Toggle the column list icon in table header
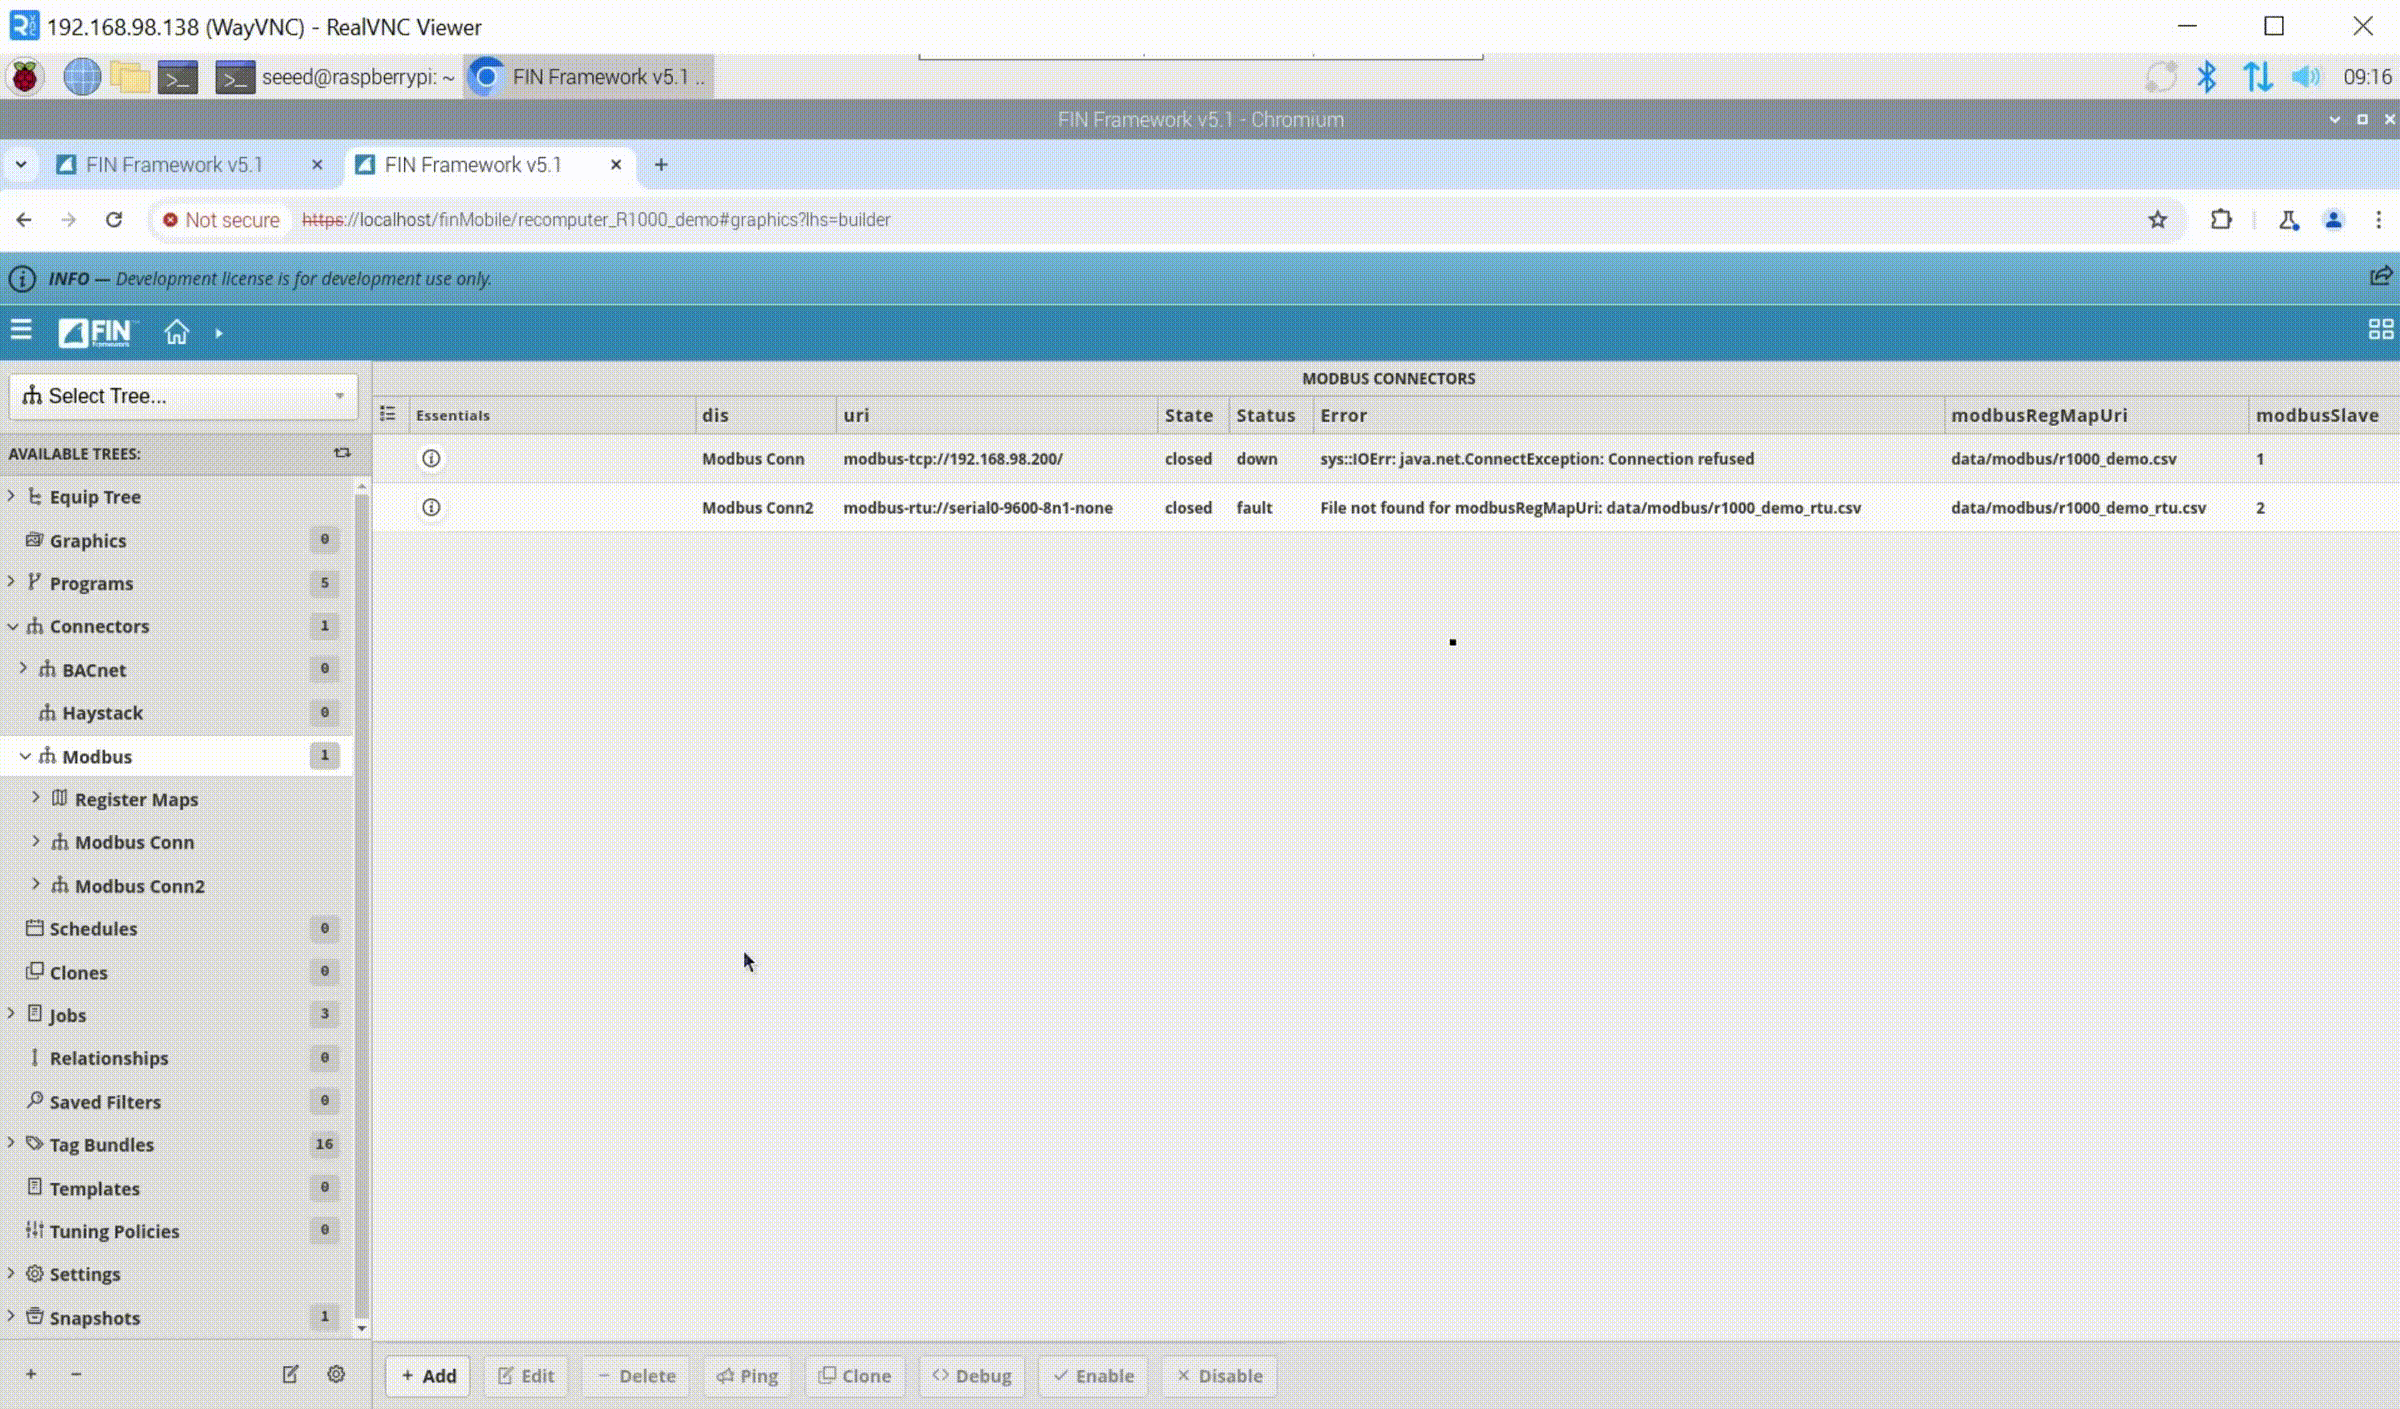 [x=388, y=414]
